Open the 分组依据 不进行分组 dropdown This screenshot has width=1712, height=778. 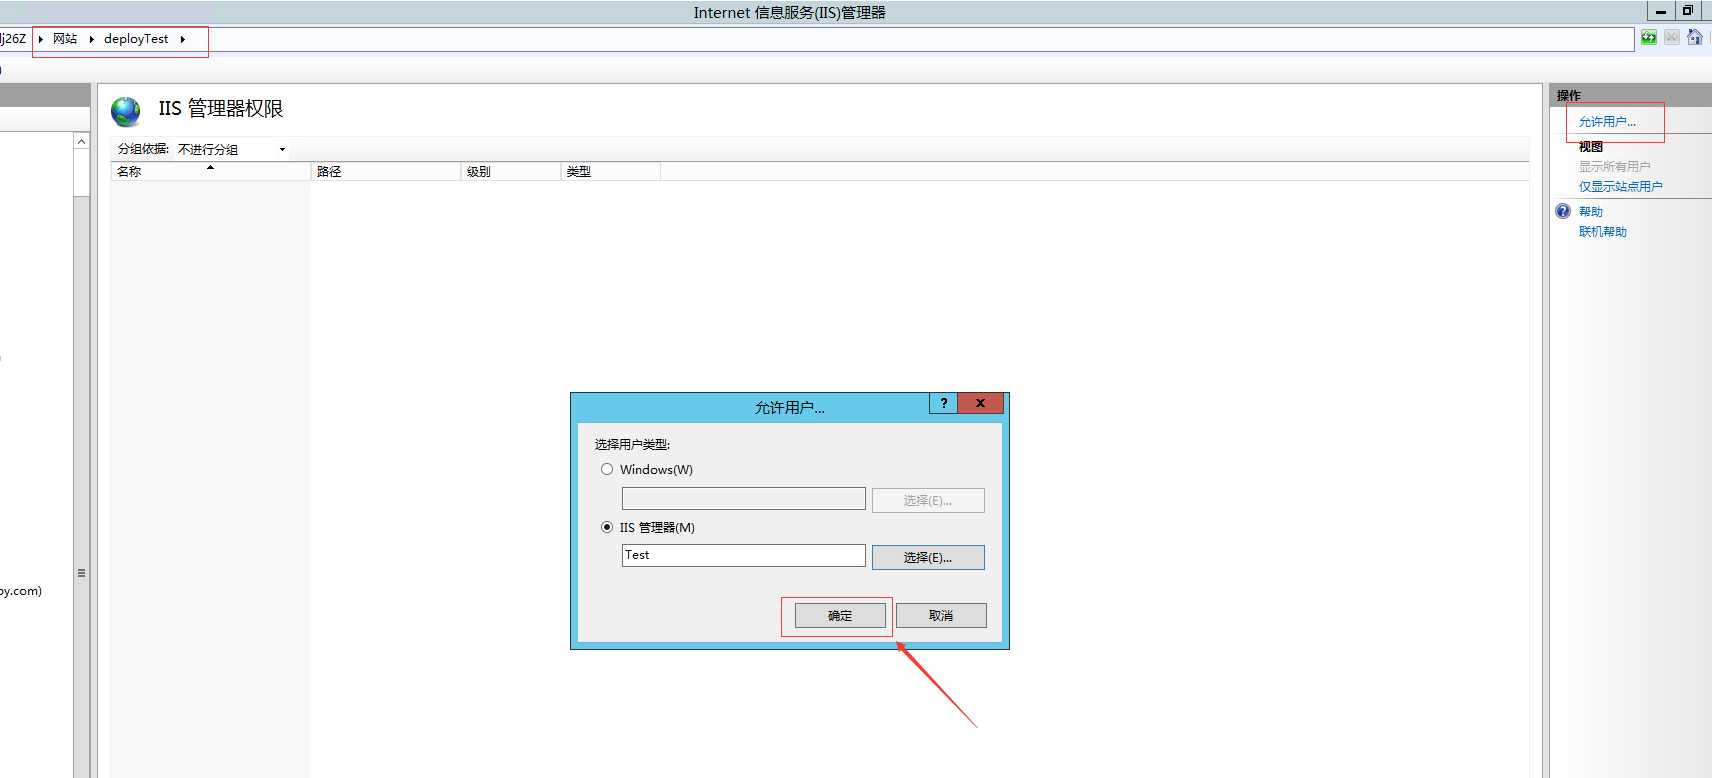(232, 149)
